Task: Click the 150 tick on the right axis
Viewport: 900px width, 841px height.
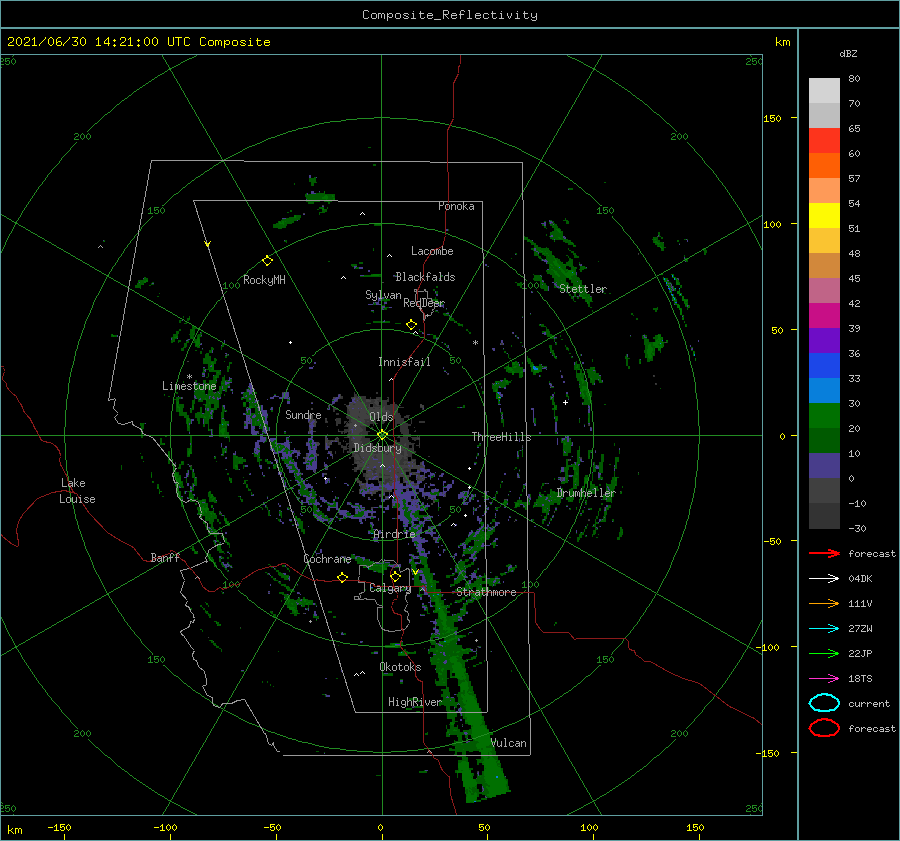Action: [x=772, y=118]
